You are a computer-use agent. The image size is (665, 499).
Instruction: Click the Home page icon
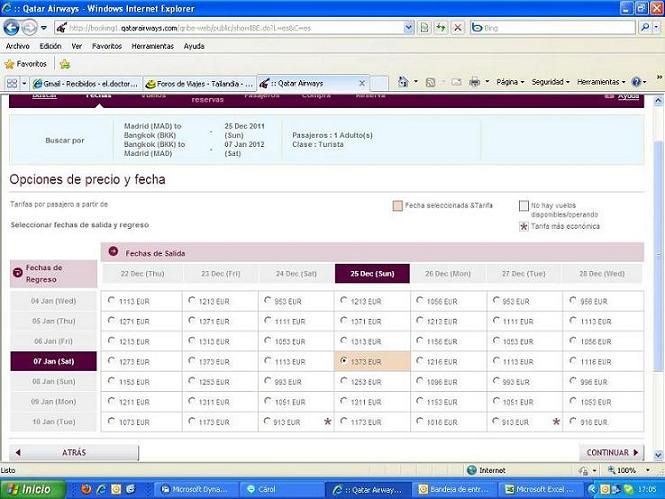pyautogui.click(x=403, y=81)
